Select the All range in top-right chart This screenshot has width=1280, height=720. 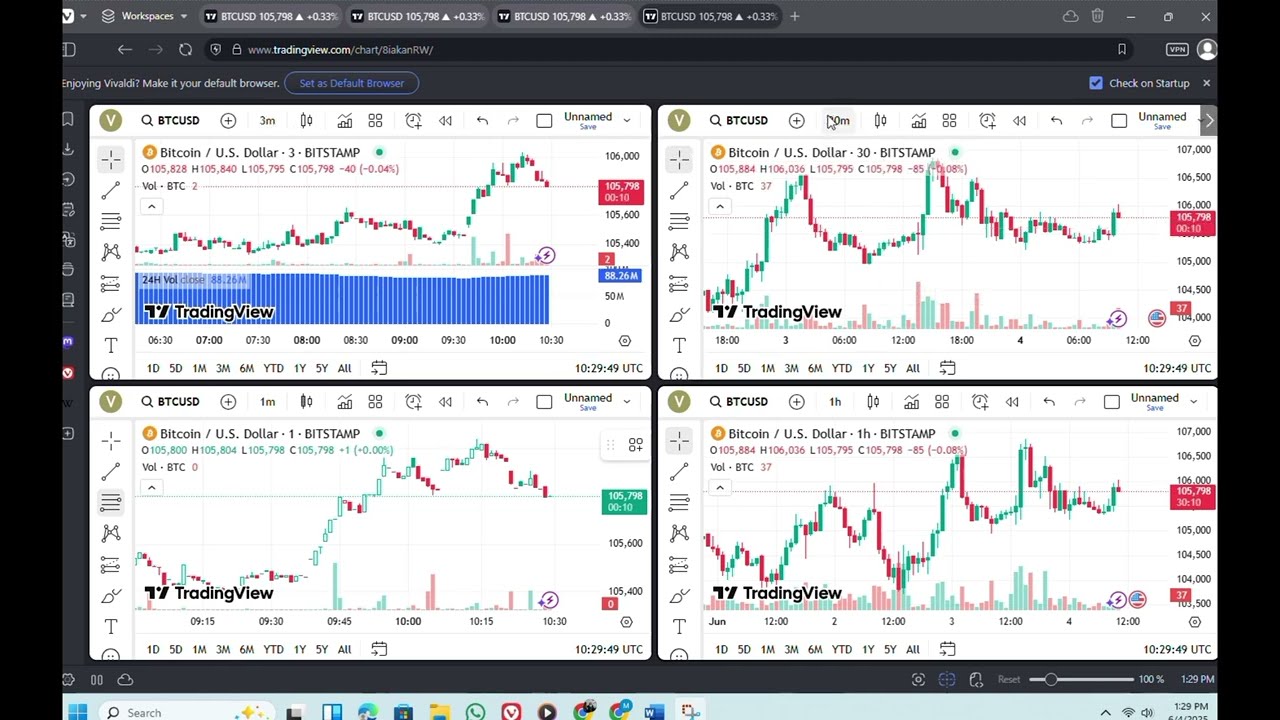(912, 368)
